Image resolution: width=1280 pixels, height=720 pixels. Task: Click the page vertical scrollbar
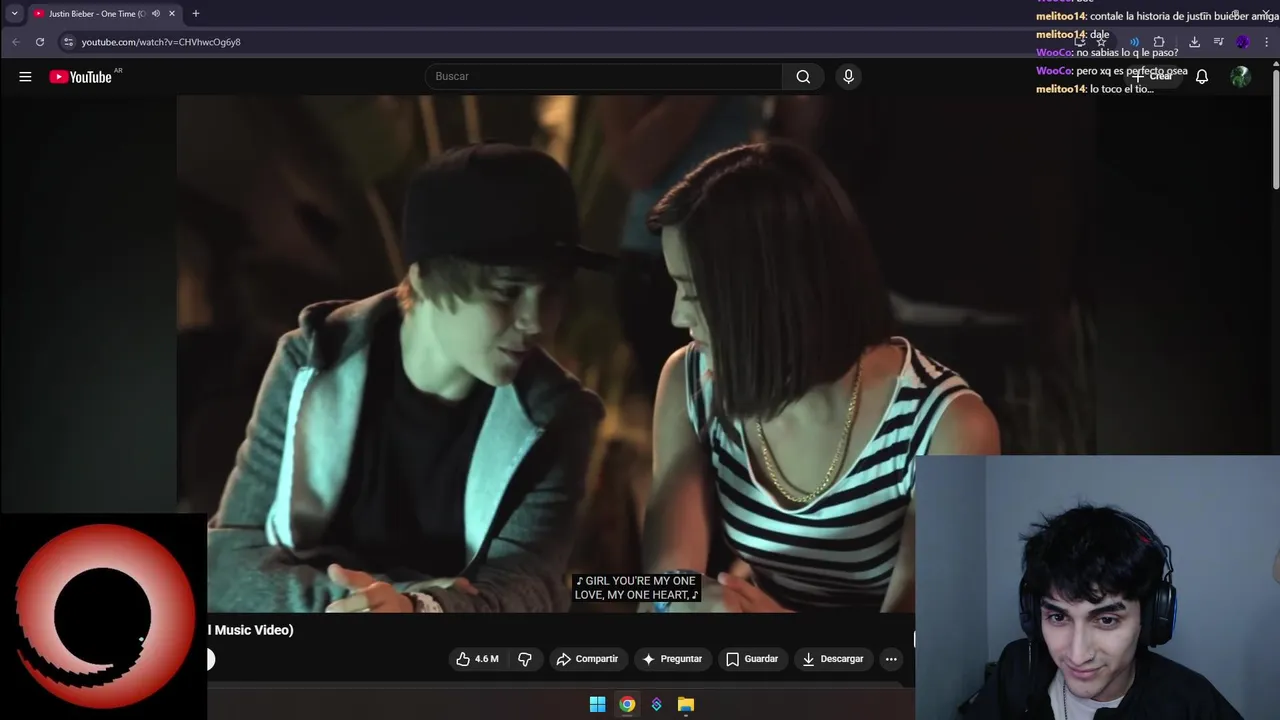(1275, 128)
